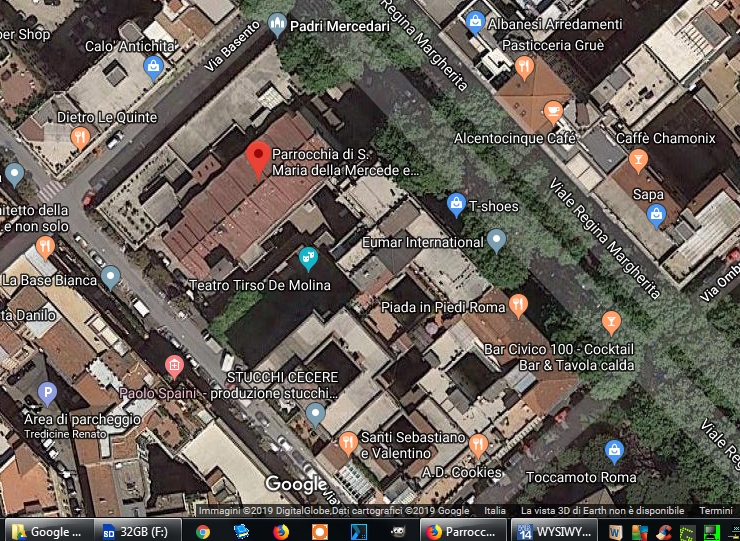Click the La Base Bianca gray pin
The width and height of the screenshot is (740, 541).
click(x=110, y=277)
